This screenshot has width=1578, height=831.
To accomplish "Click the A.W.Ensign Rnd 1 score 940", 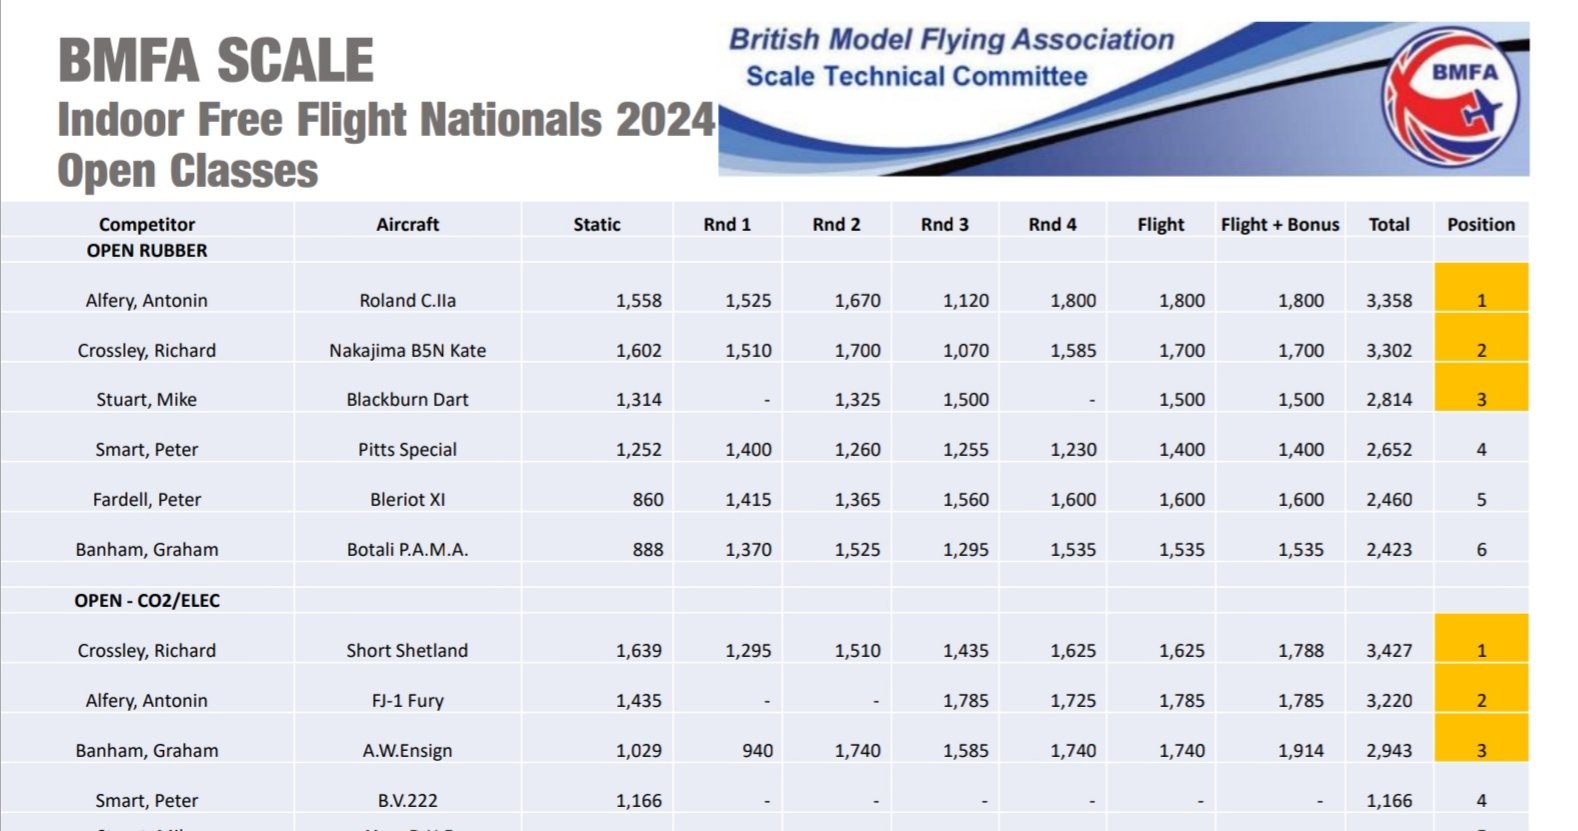I will pyautogui.click(x=757, y=750).
